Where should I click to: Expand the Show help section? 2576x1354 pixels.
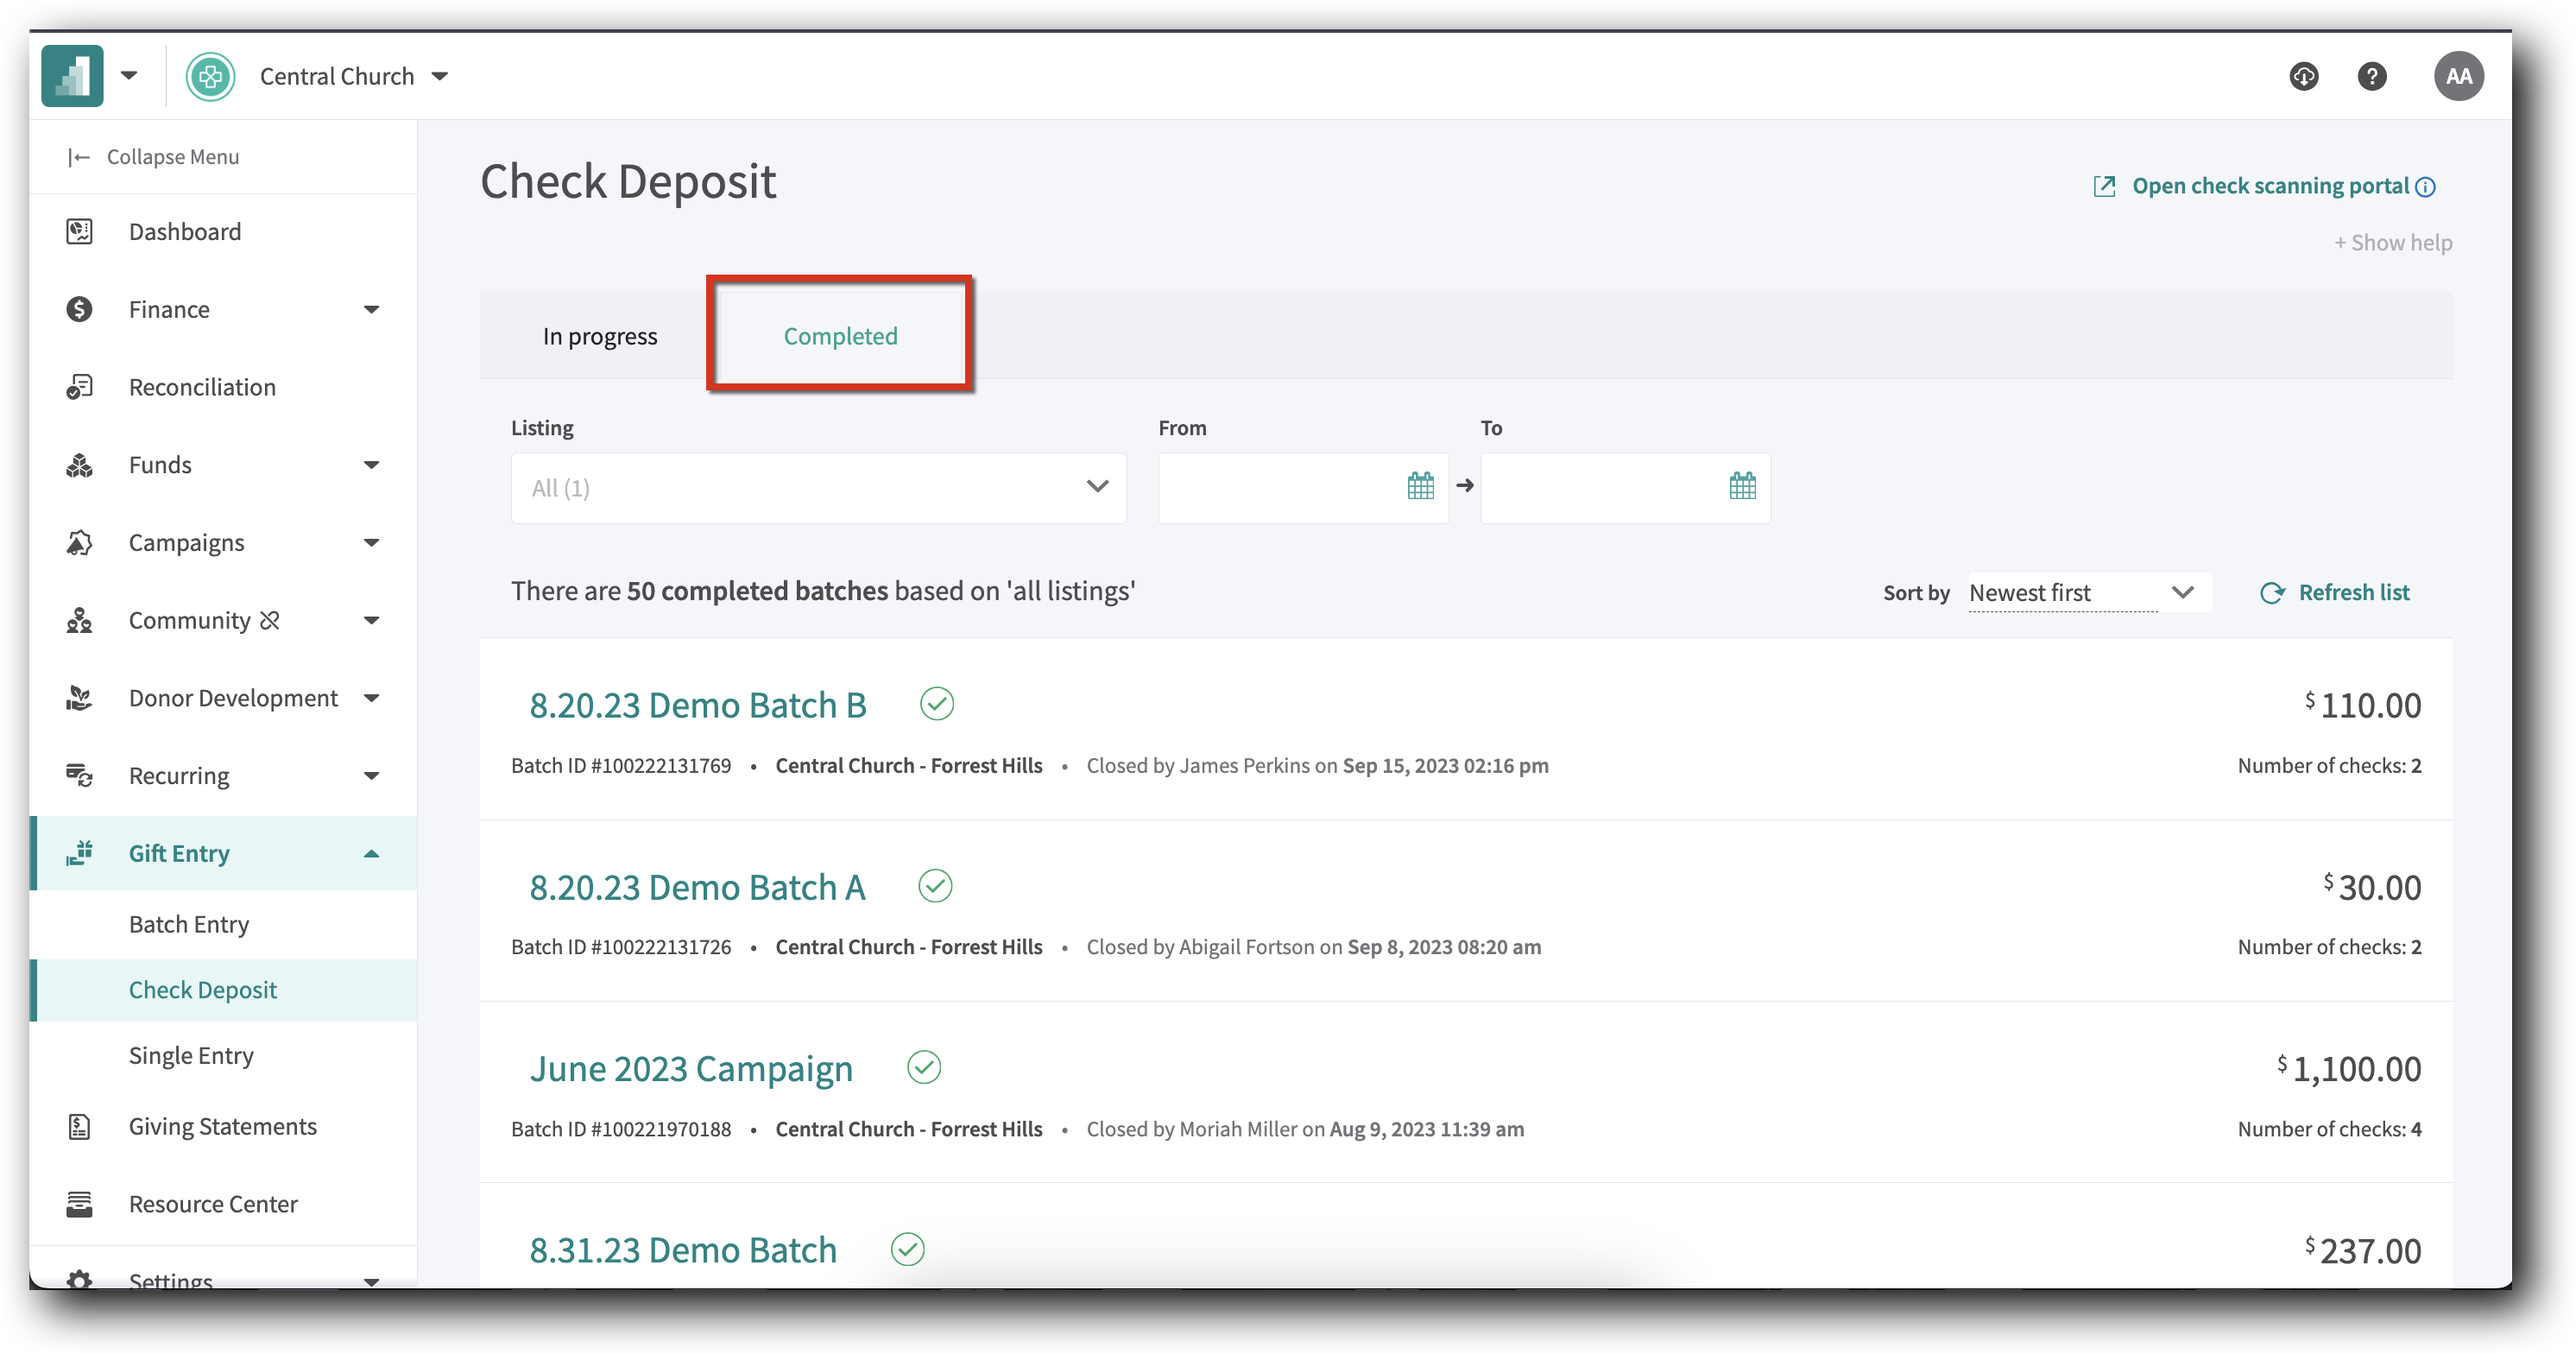click(x=2392, y=242)
